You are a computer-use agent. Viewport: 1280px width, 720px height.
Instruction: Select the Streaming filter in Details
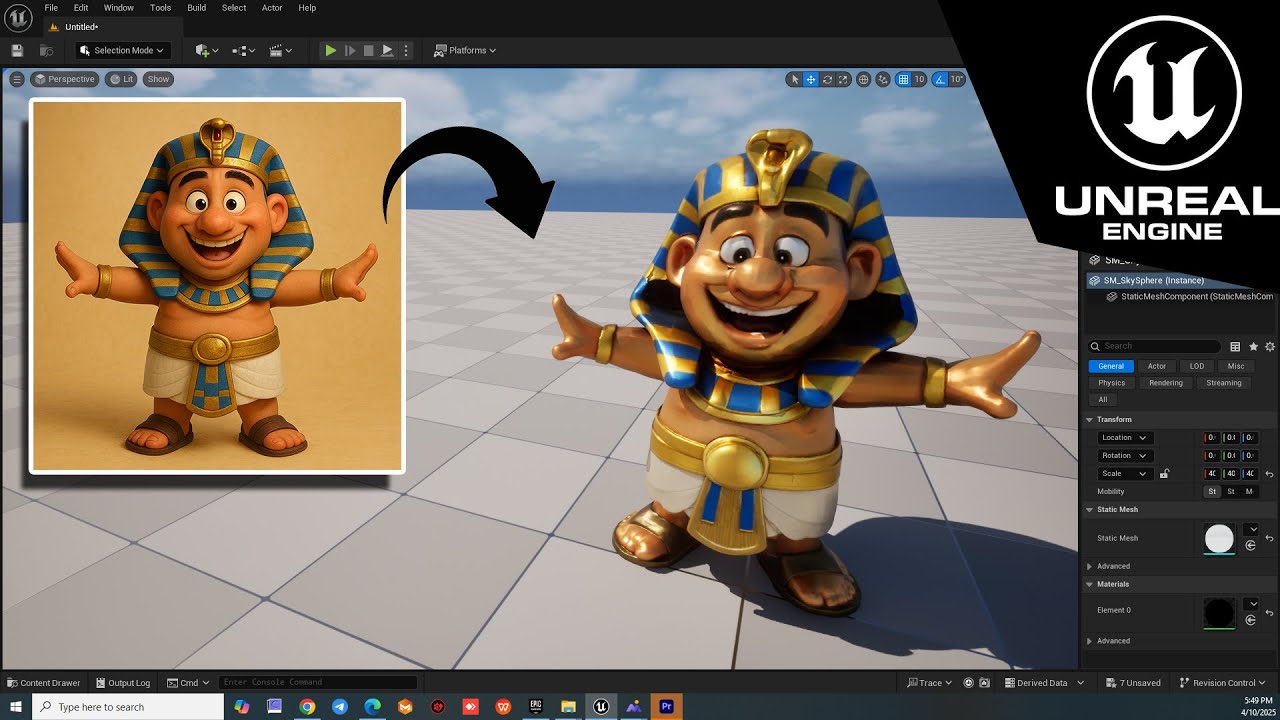1224,383
